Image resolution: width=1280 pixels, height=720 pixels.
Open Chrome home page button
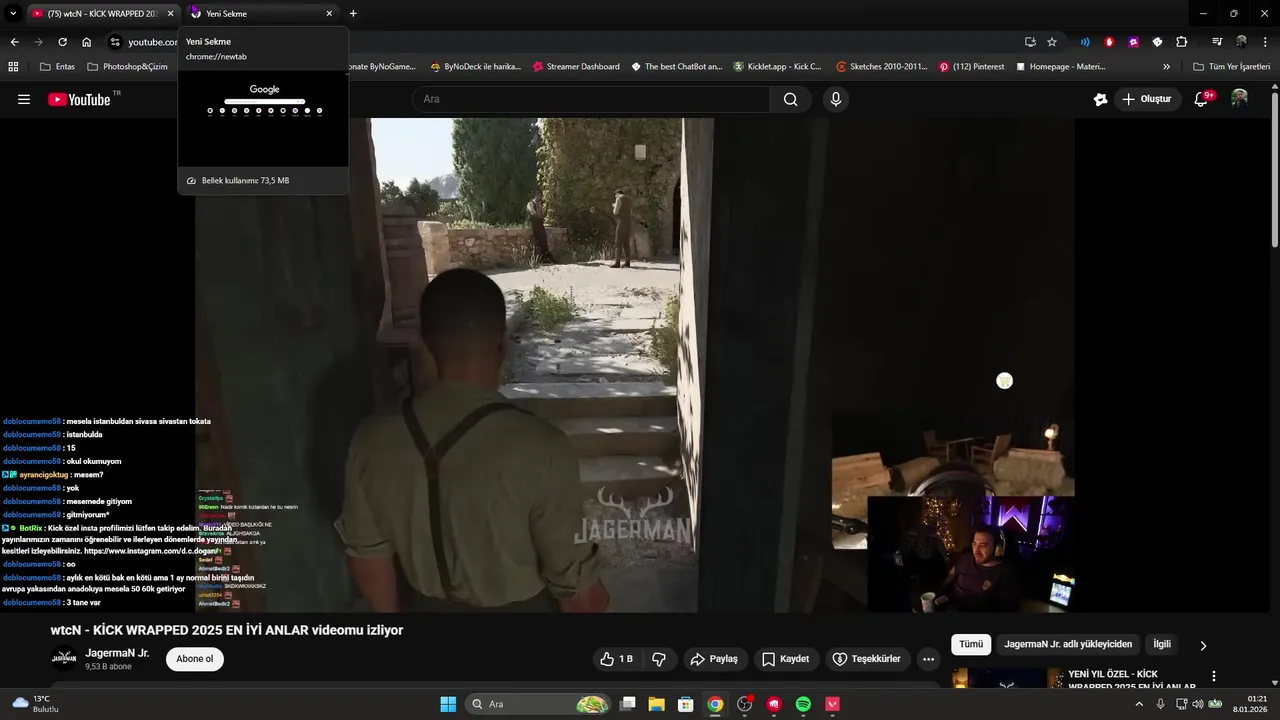pyautogui.click(x=86, y=42)
